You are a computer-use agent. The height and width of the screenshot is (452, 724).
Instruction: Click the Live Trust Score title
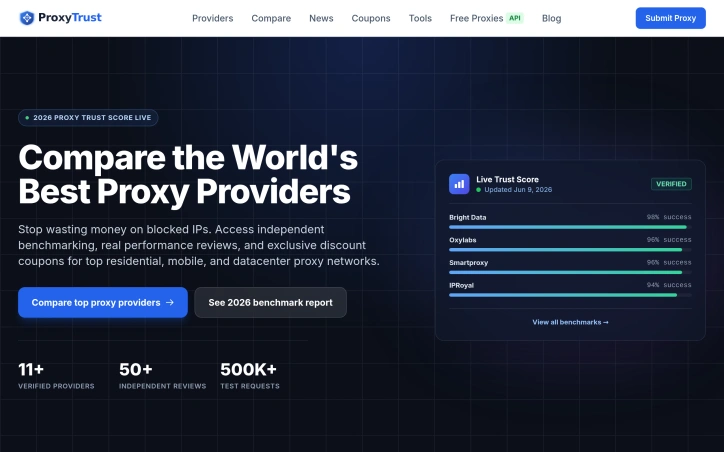(x=507, y=179)
